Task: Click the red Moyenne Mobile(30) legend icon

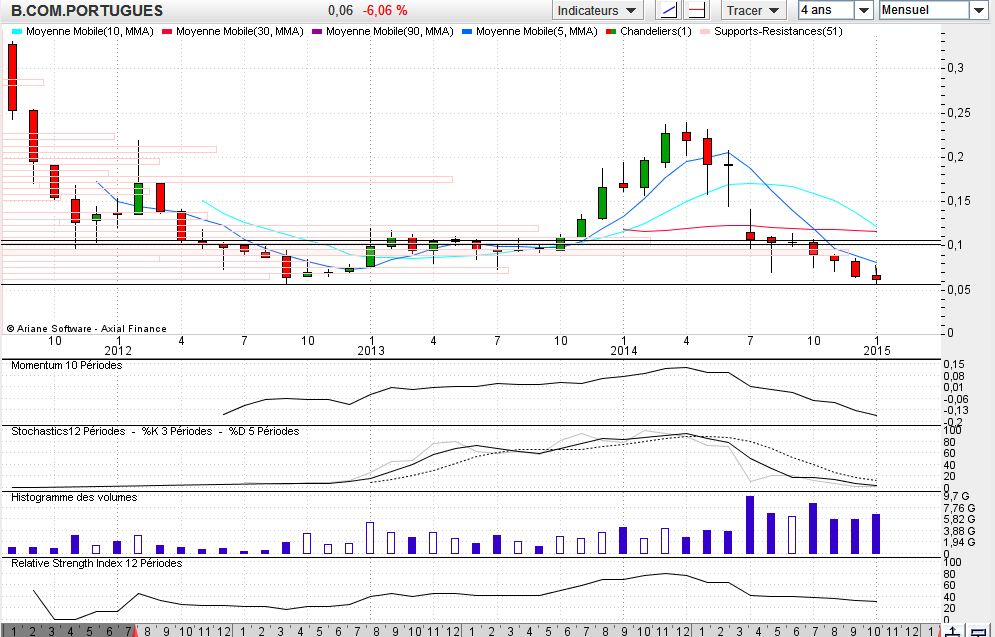Action: [x=167, y=32]
